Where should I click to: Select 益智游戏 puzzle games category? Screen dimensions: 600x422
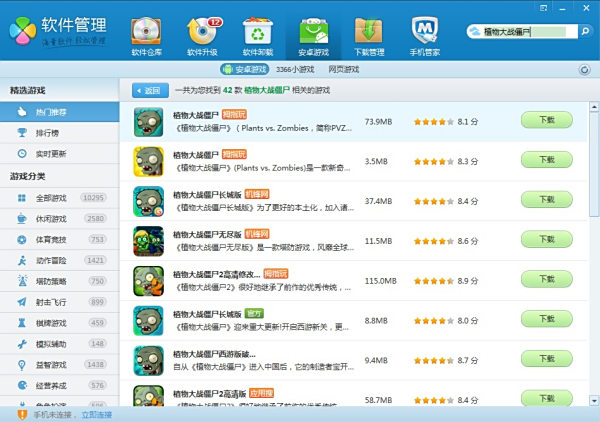coord(60,365)
